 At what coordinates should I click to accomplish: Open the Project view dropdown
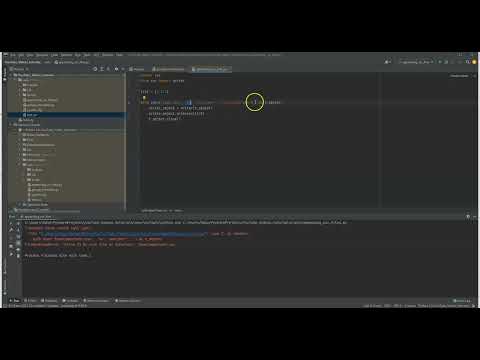coord(19,69)
